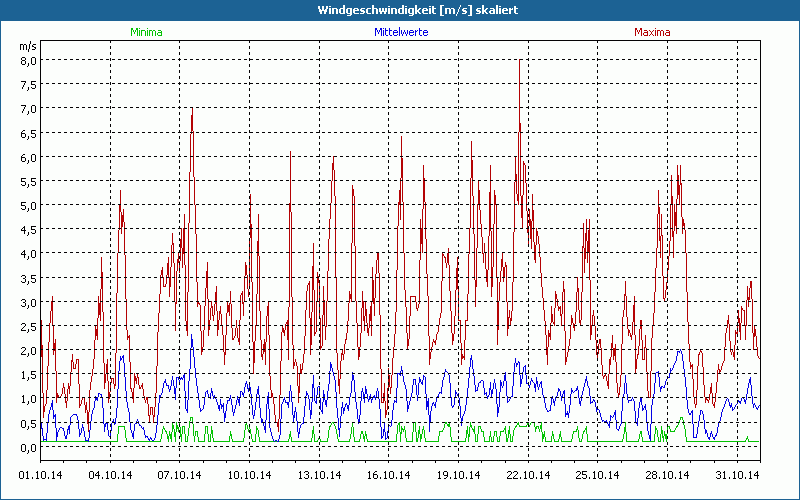Select the 5,0 y-axis tick label
The width and height of the screenshot is (800, 500).
(29, 205)
